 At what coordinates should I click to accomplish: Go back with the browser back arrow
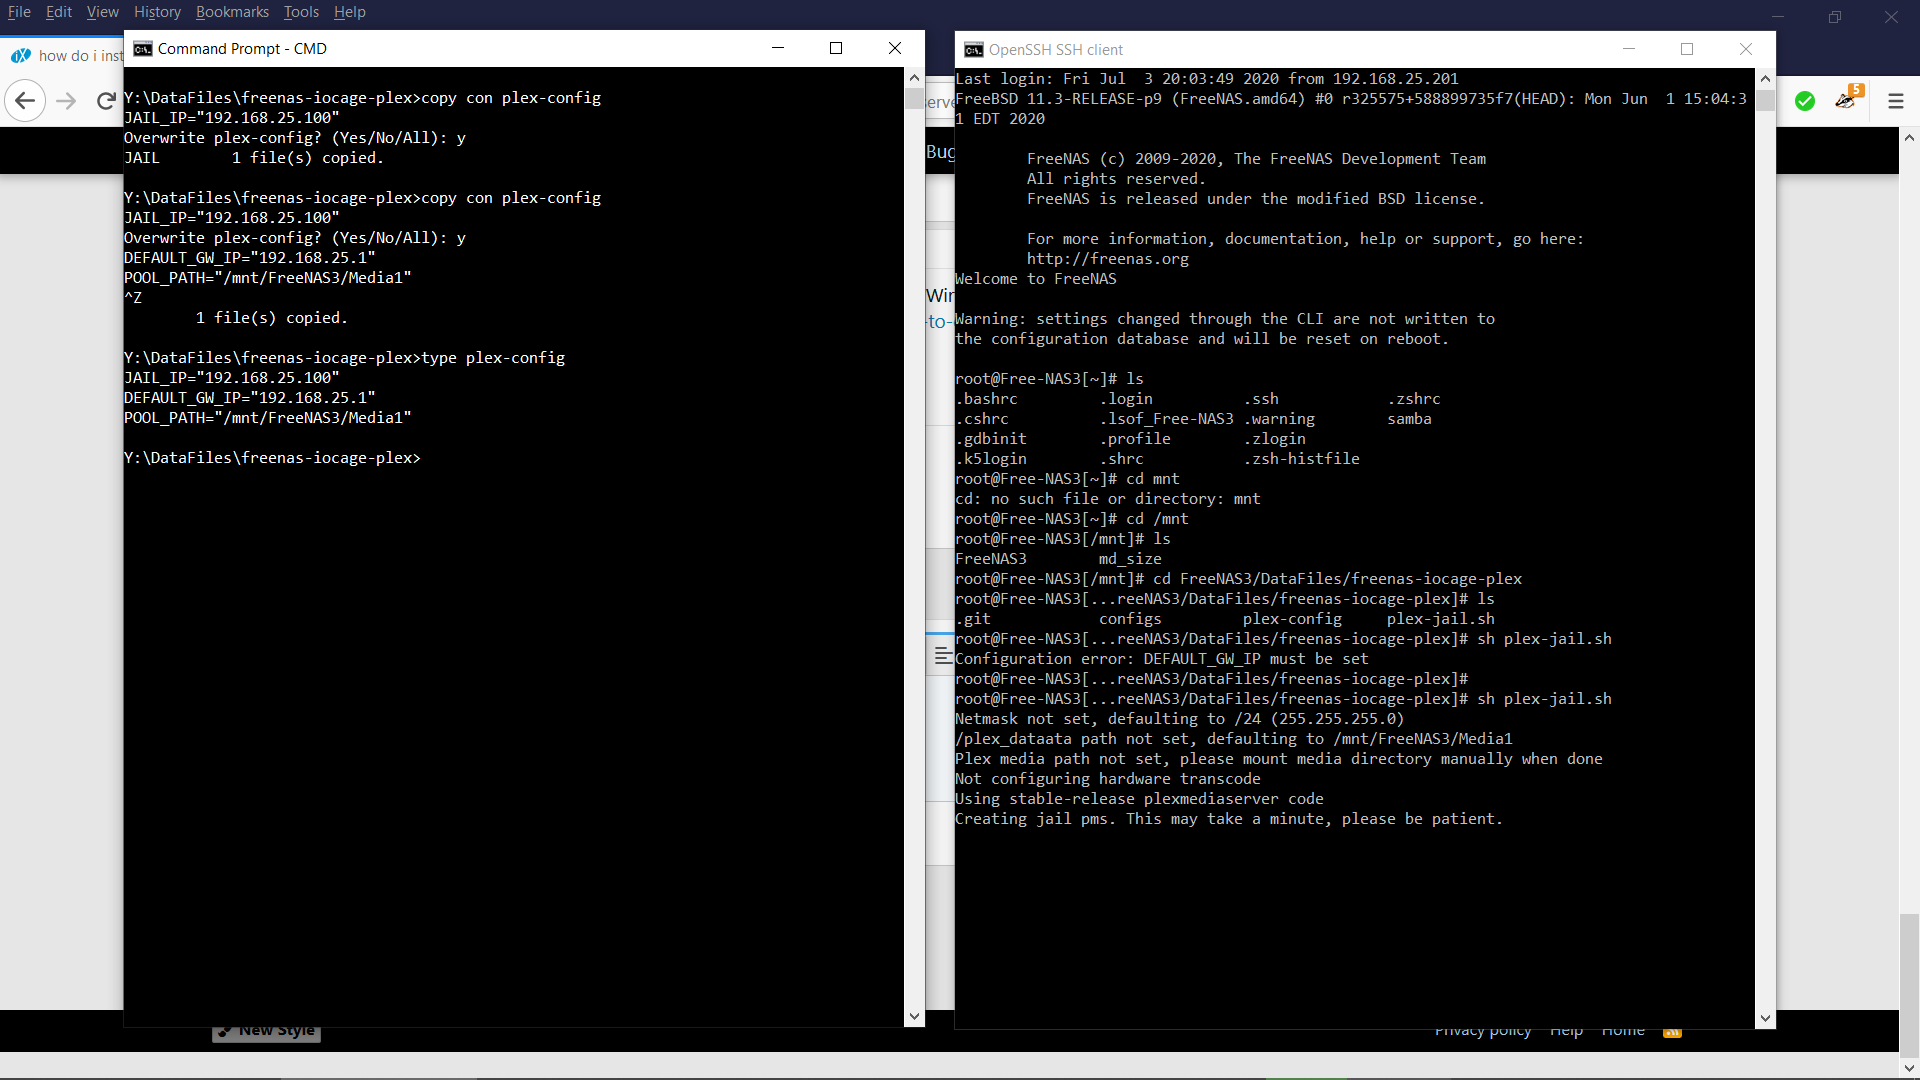click(25, 101)
